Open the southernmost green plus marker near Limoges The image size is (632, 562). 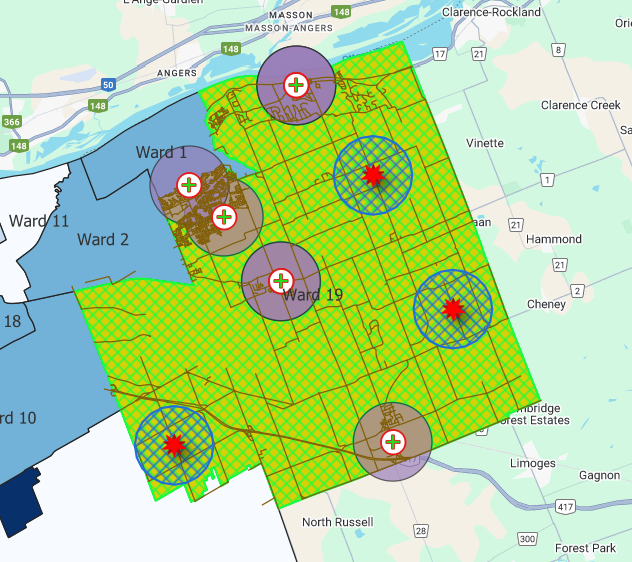click(x=393, y=441)
